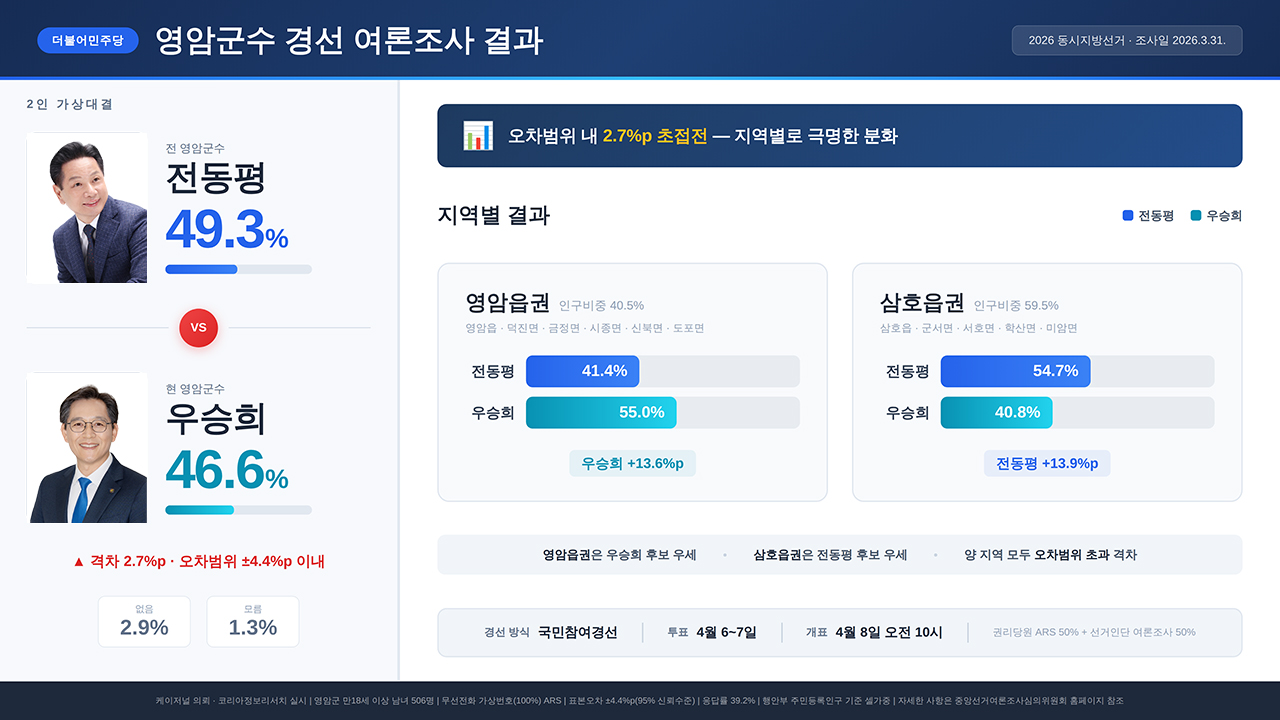Viewport: 1280px width, 720px height.
Task: Click the bar chart icon in the headline banner
Action: (478, 136)
